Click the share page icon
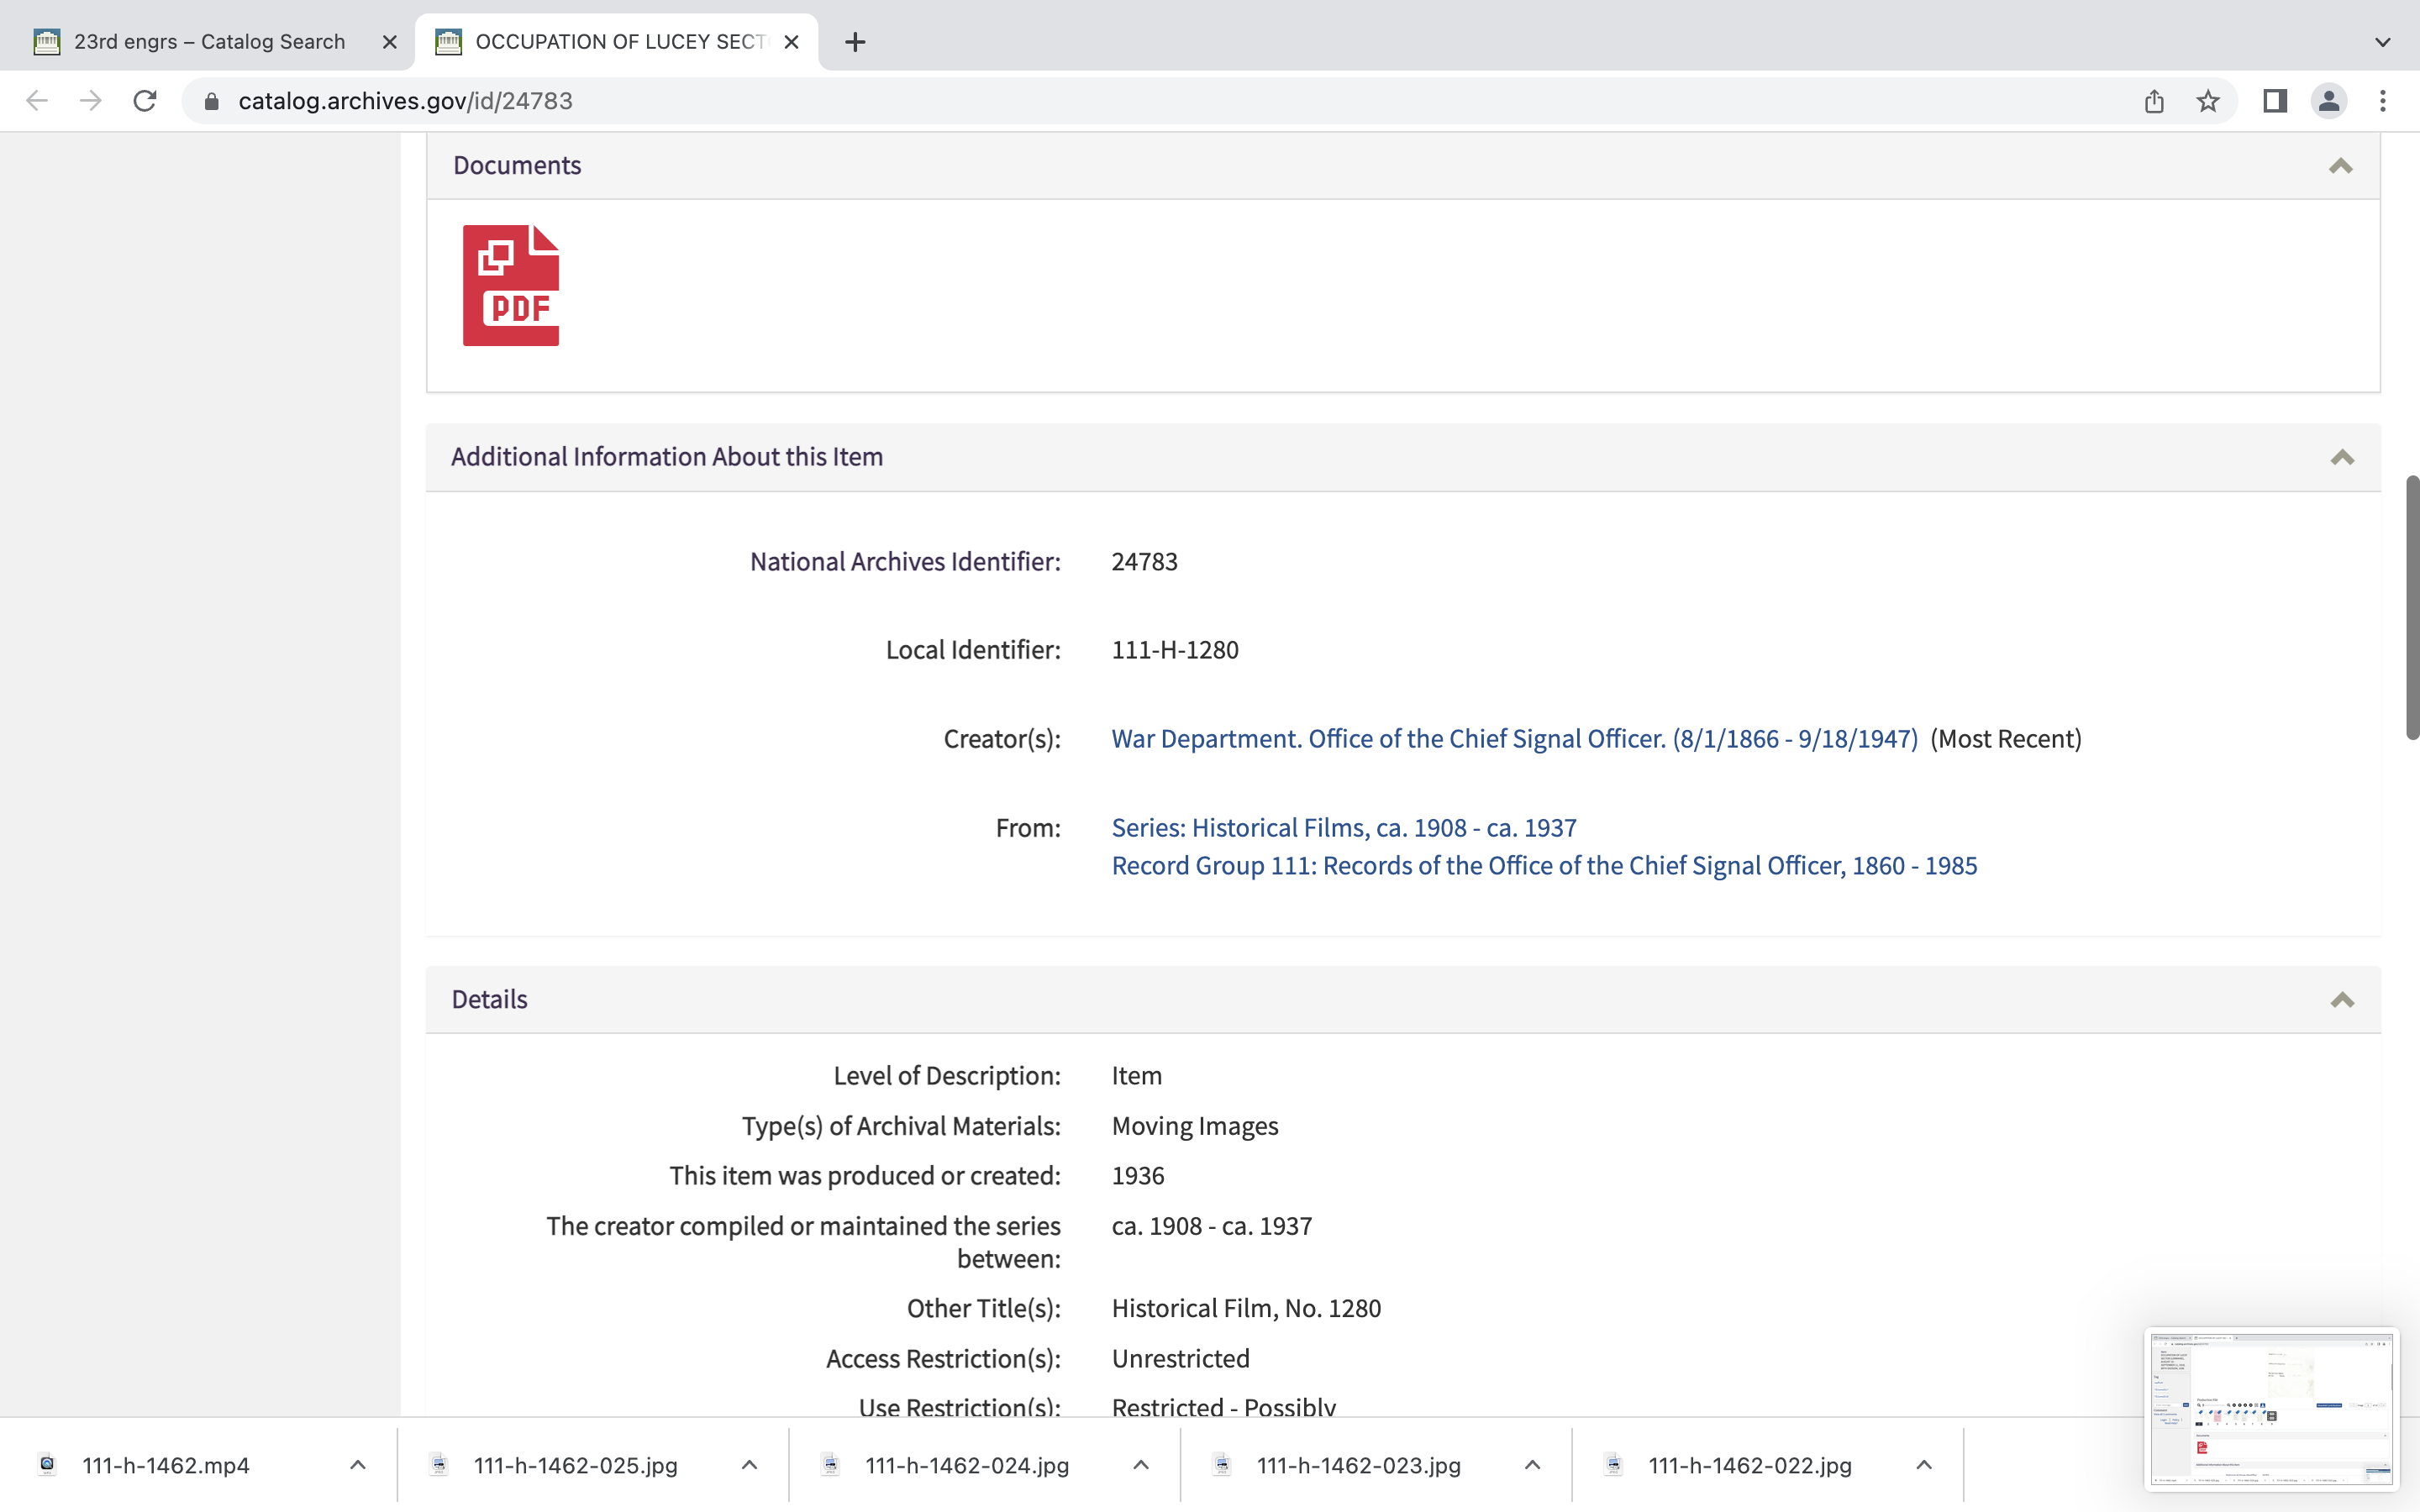This screenshot has width=2420, height=1512. 2154,101
